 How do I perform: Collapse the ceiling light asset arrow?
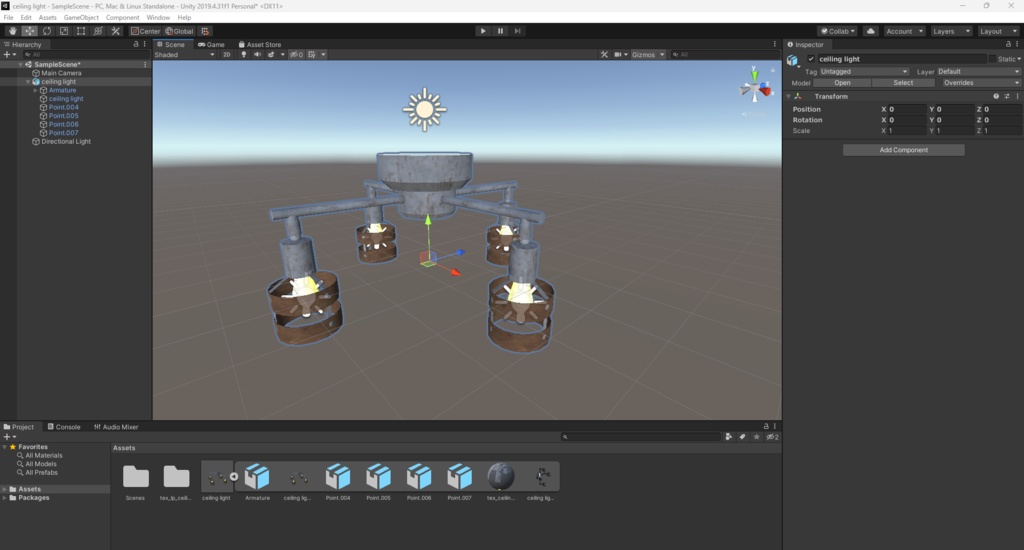tap(233, 476)
